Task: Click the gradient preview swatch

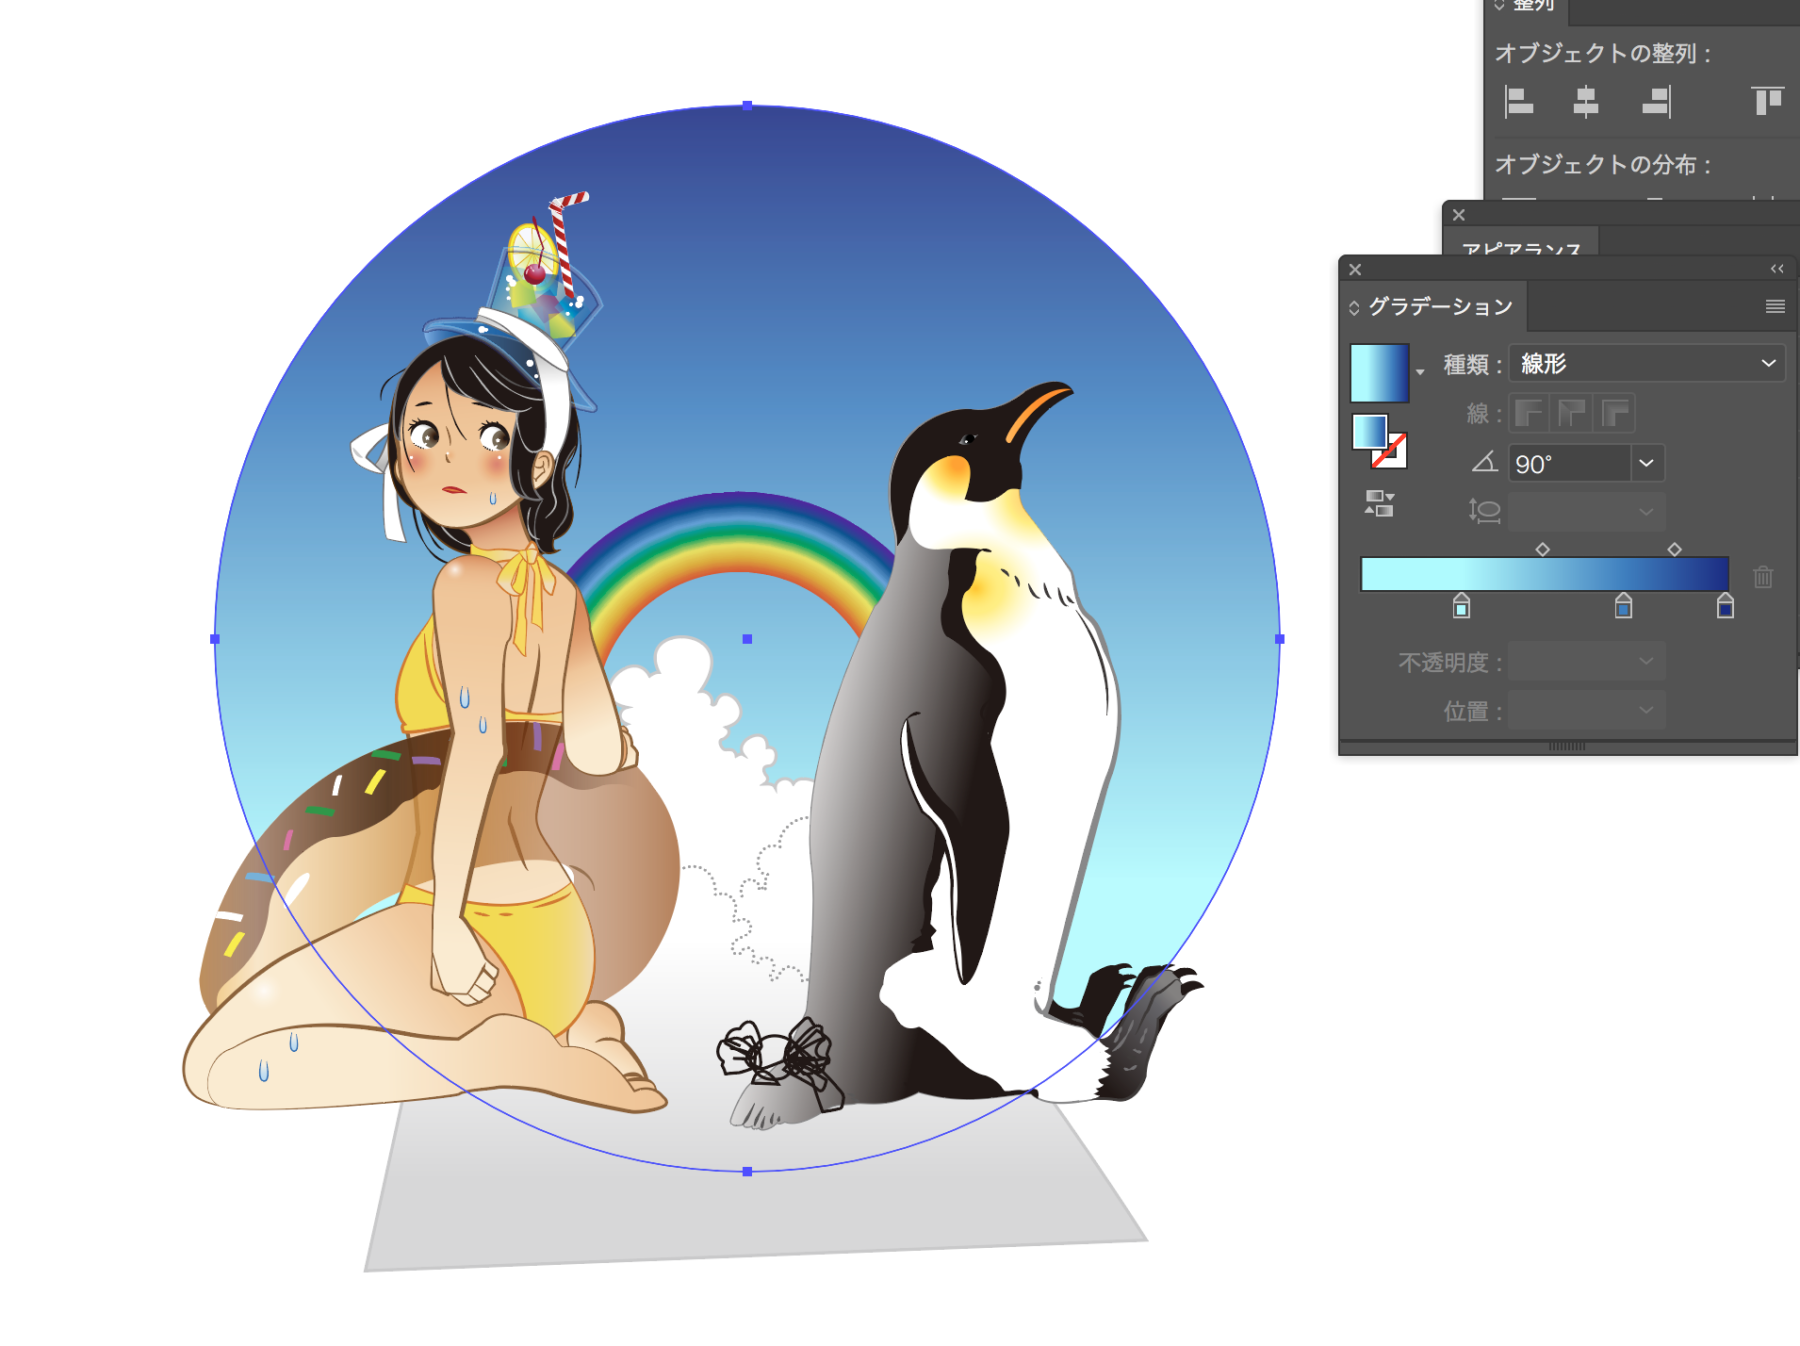Action: 1379,373
